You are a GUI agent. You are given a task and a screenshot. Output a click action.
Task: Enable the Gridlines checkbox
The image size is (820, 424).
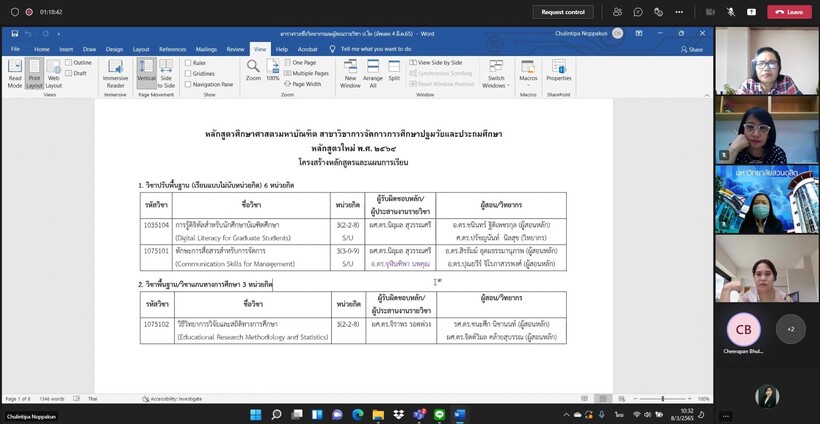(188, 74)
